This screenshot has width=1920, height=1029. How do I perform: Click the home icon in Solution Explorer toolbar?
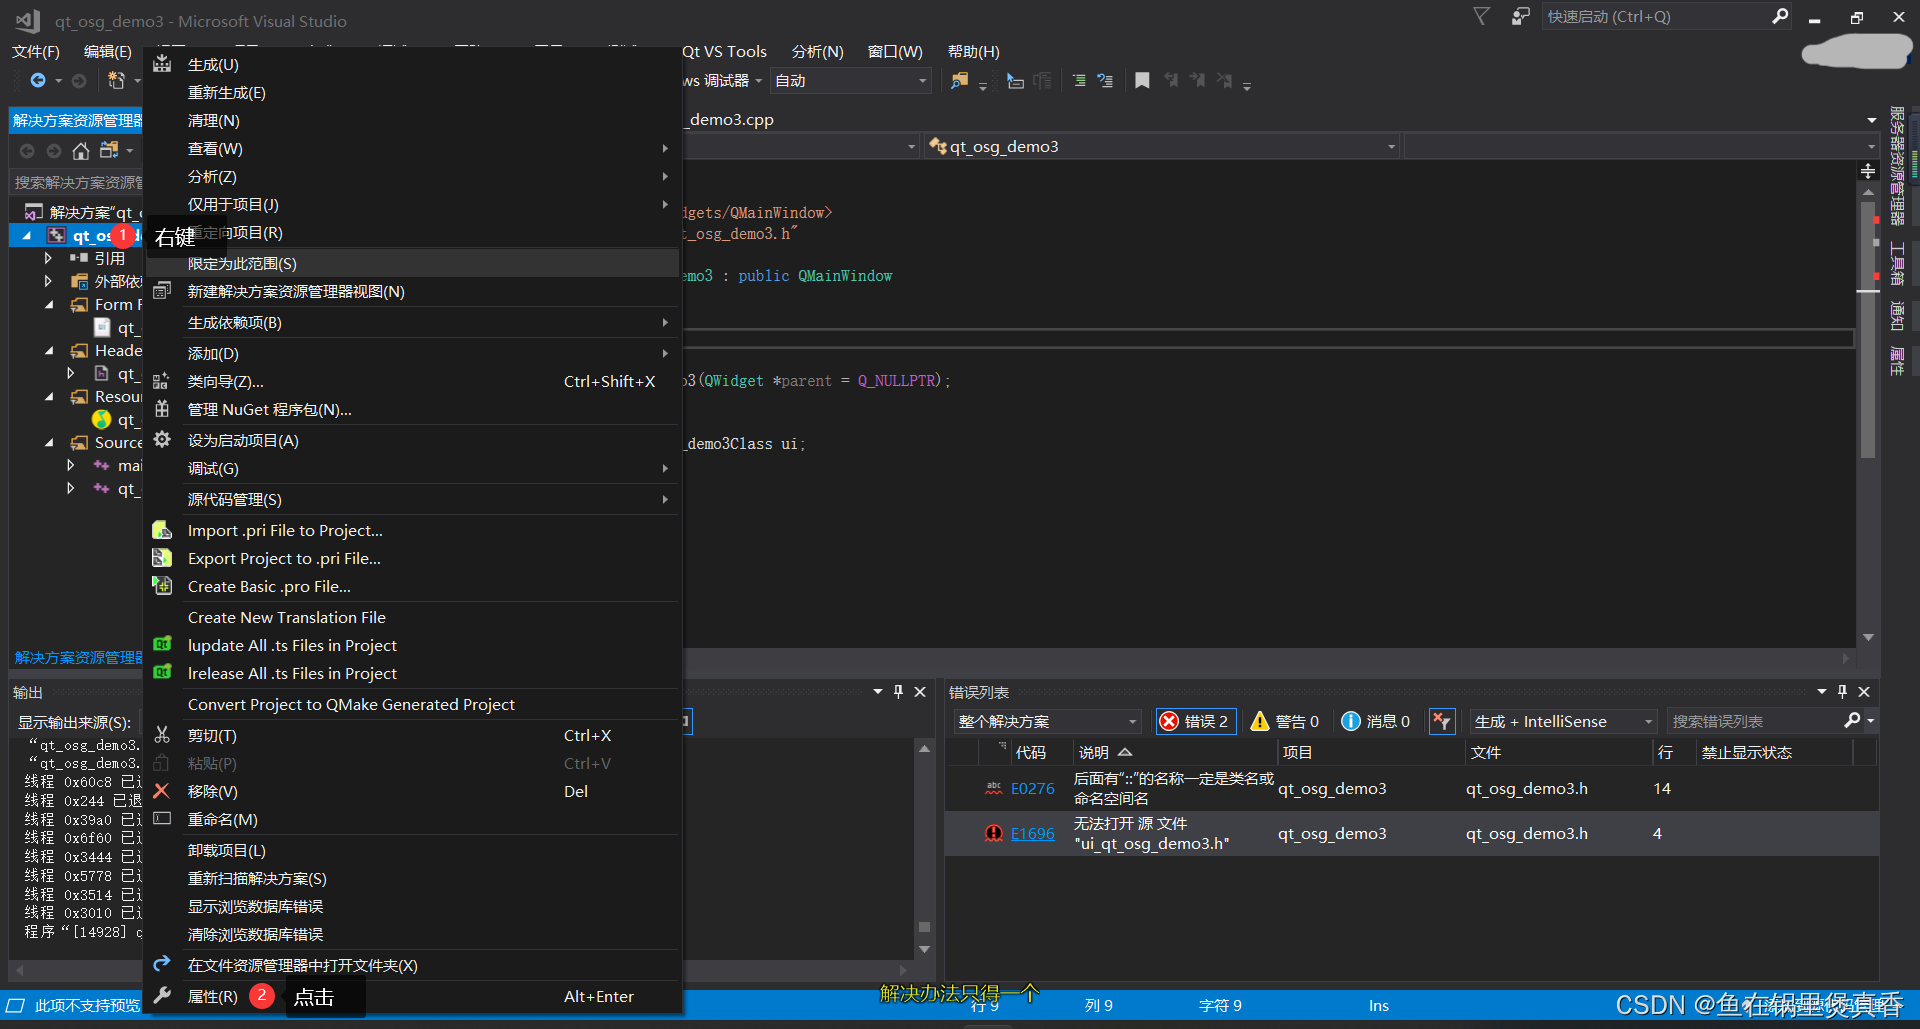[81, 151]
